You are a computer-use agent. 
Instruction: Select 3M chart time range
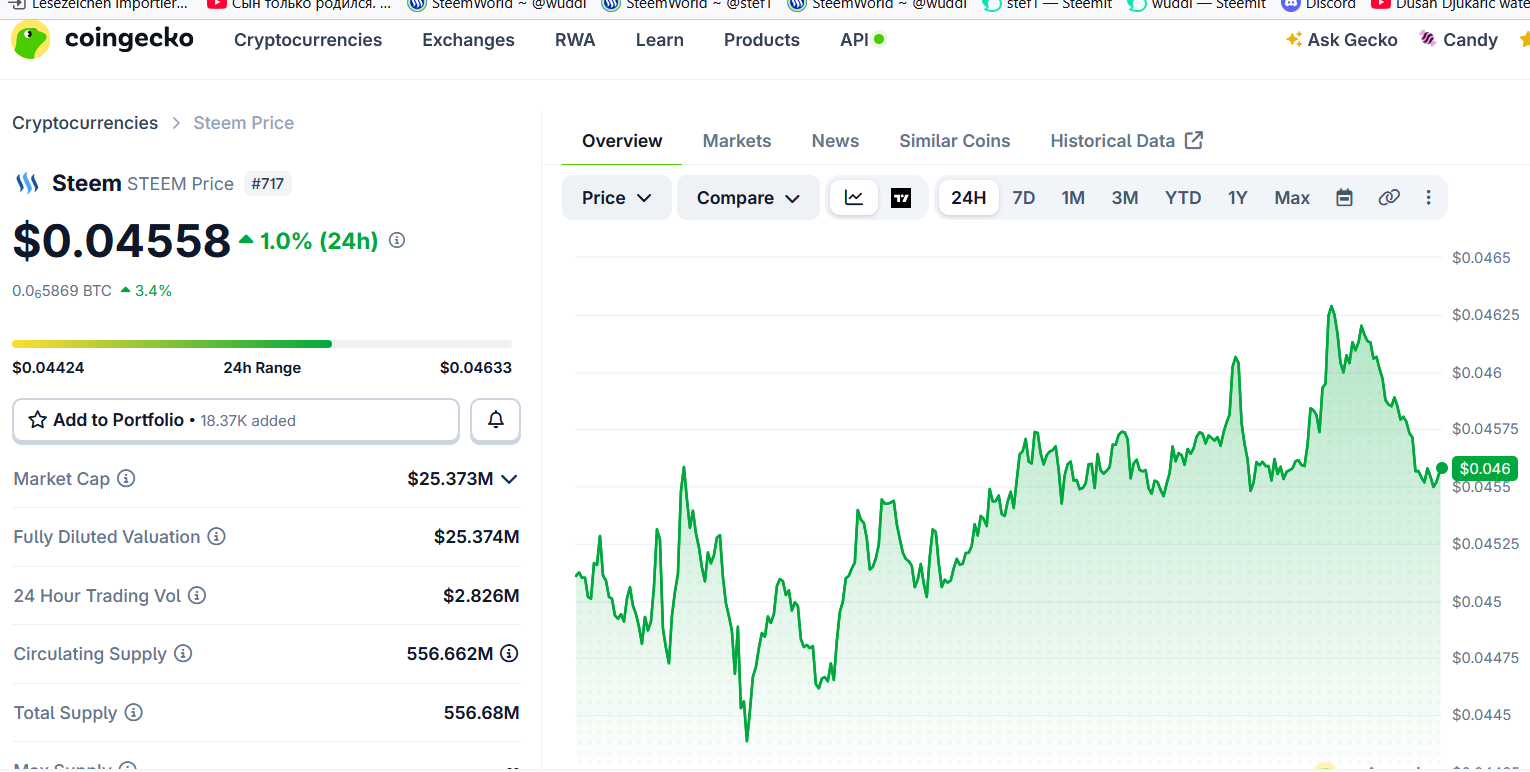tap(1125, 198)
